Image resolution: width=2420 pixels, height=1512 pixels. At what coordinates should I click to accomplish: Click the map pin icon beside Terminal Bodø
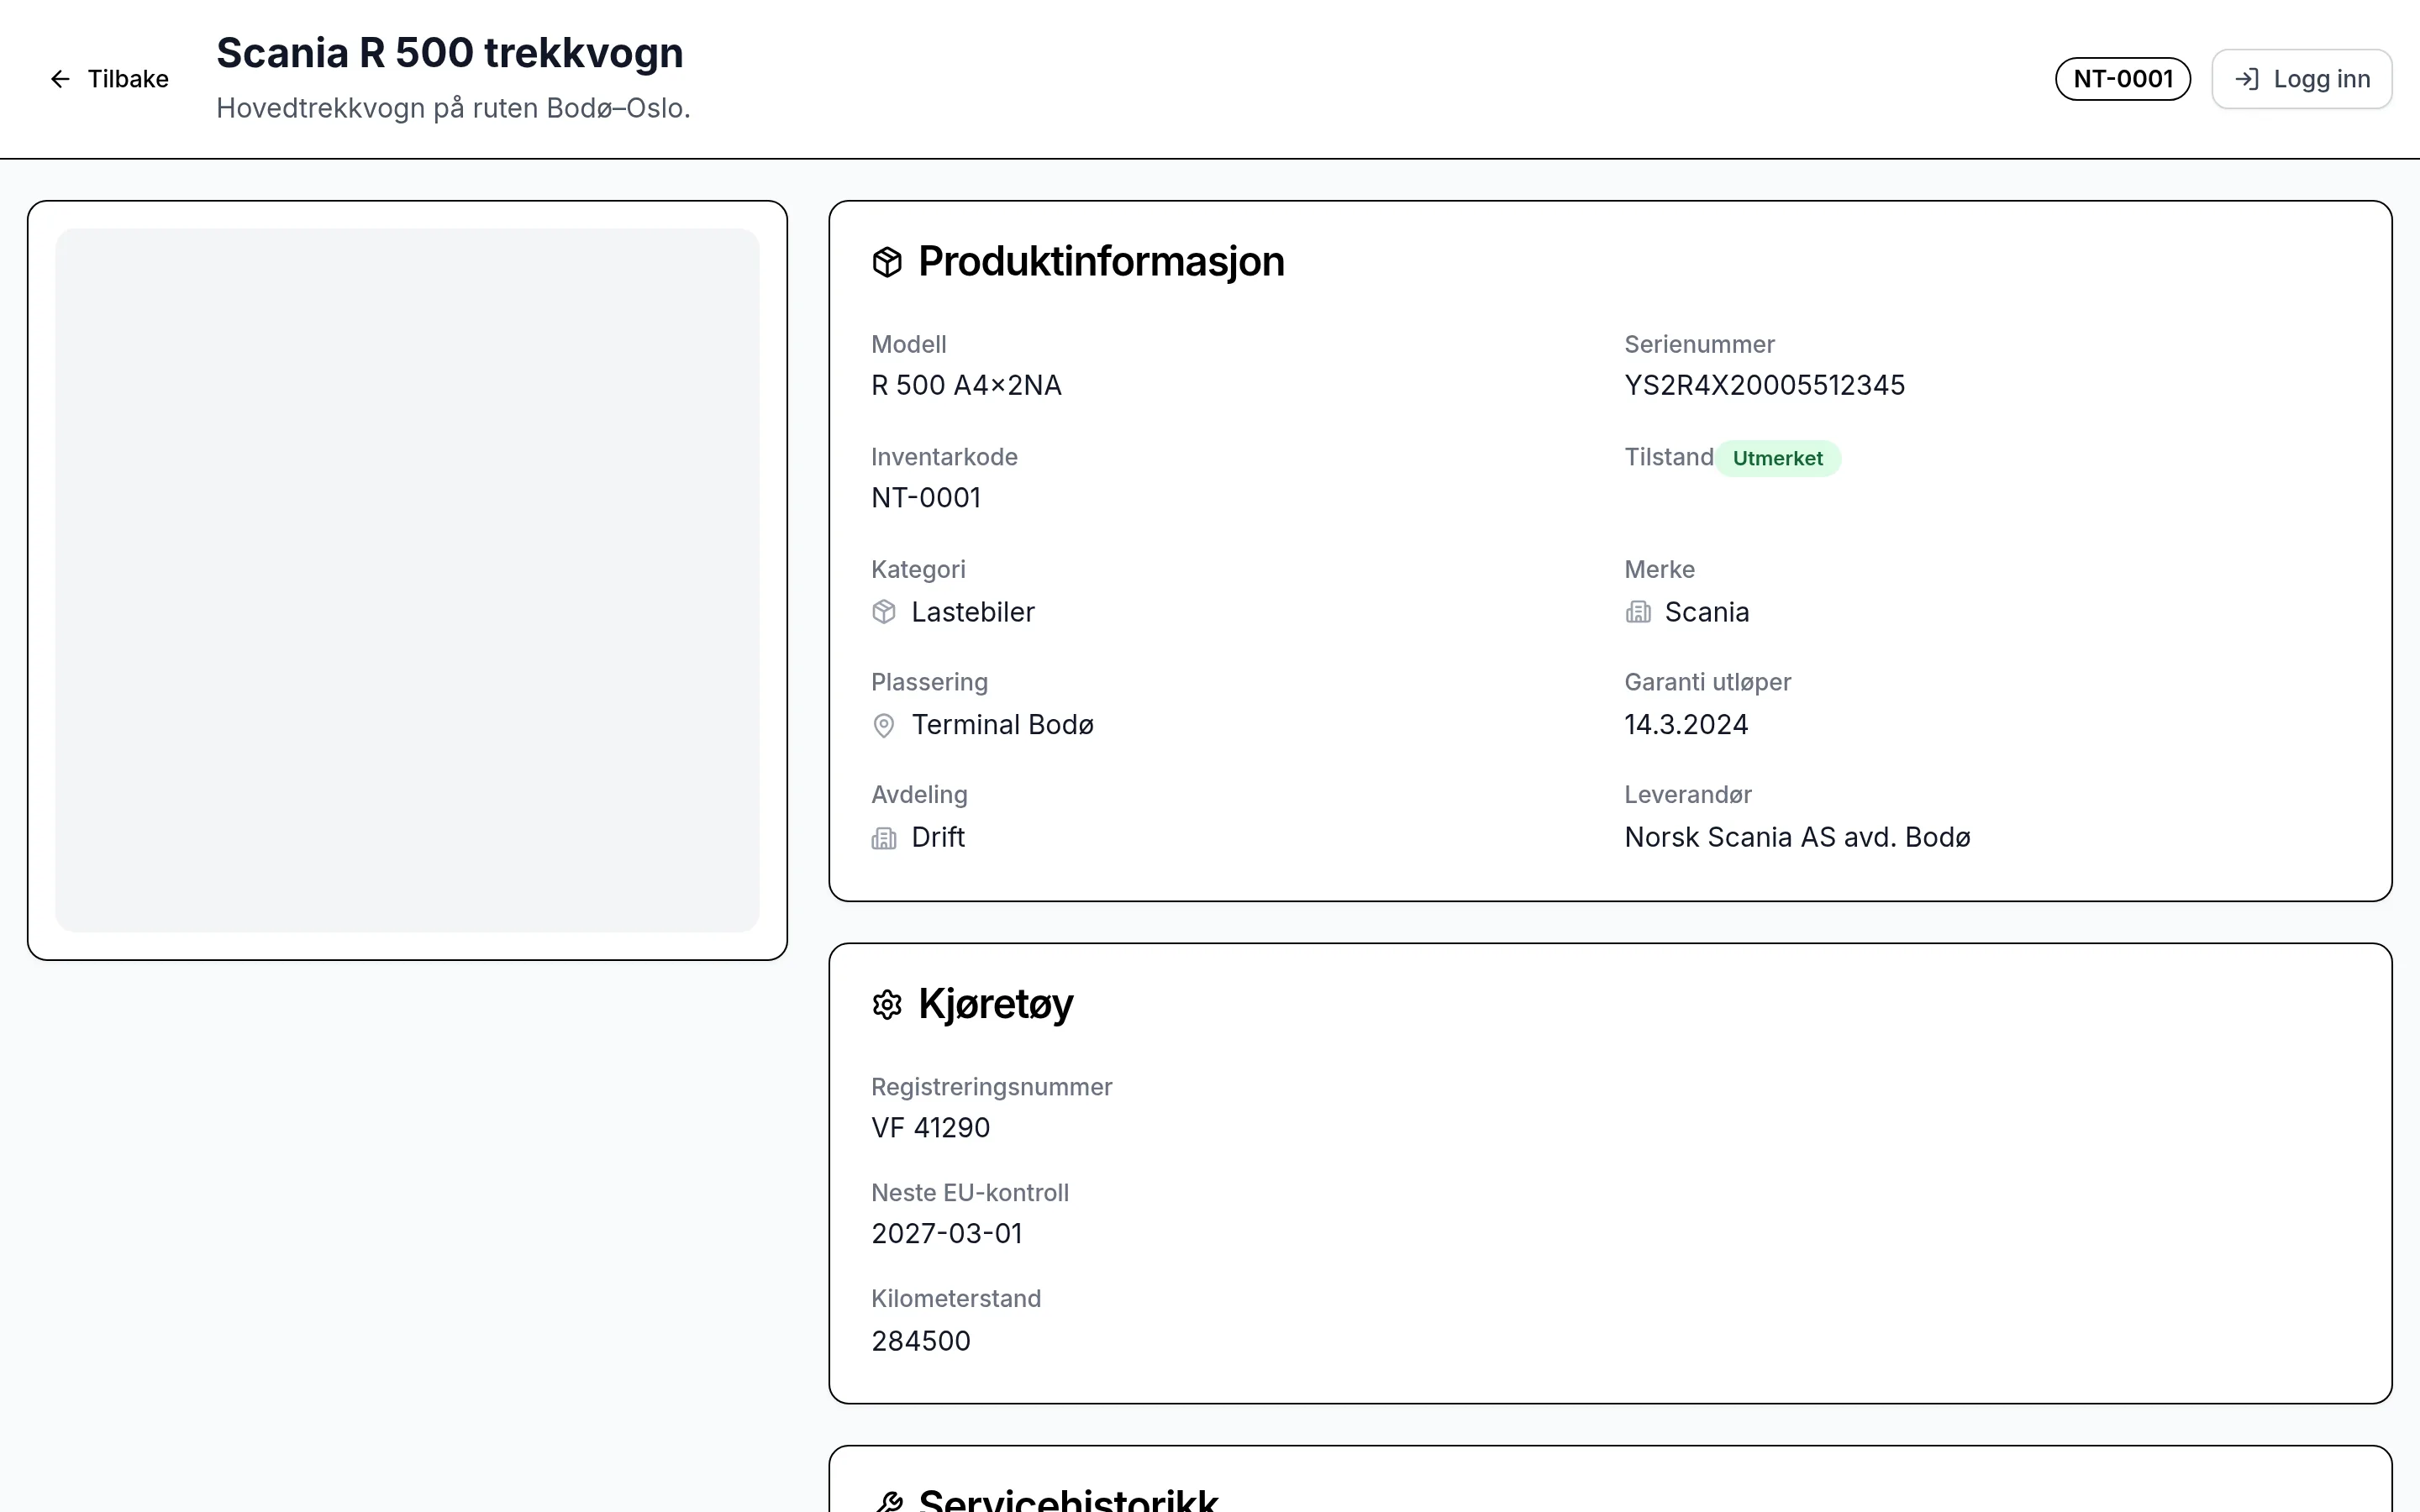884,725
